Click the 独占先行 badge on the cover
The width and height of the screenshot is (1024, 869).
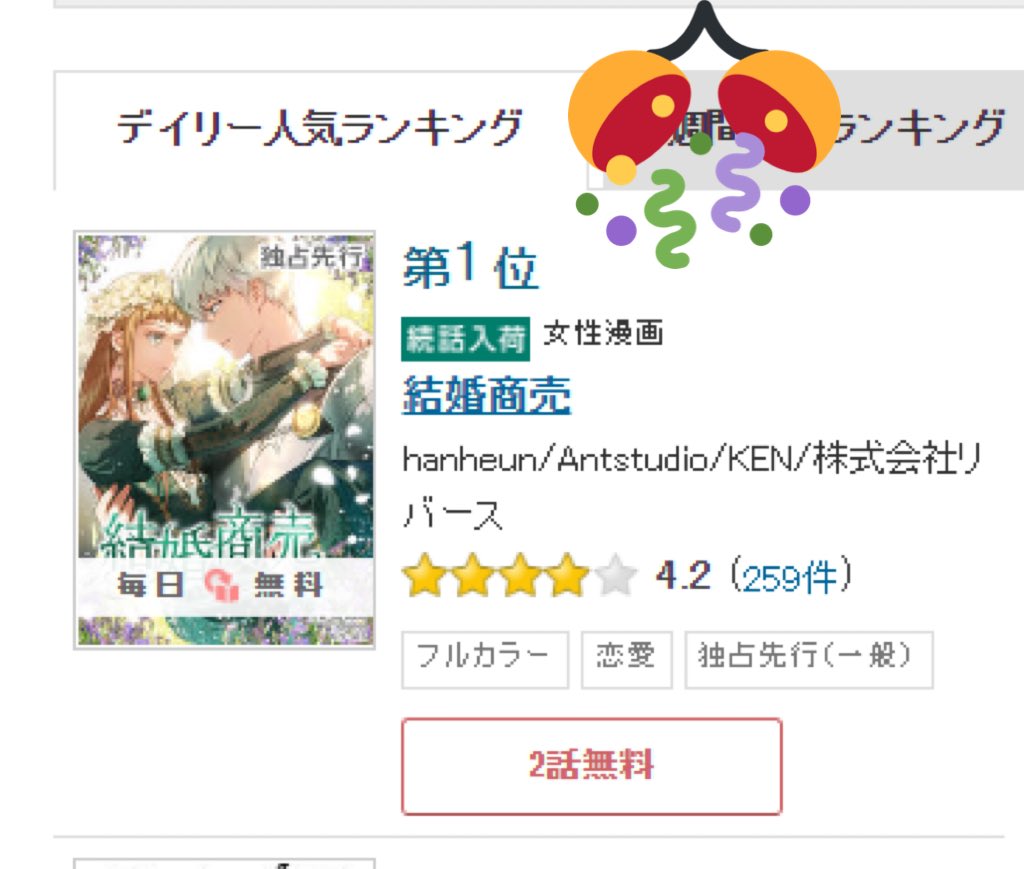312,257
